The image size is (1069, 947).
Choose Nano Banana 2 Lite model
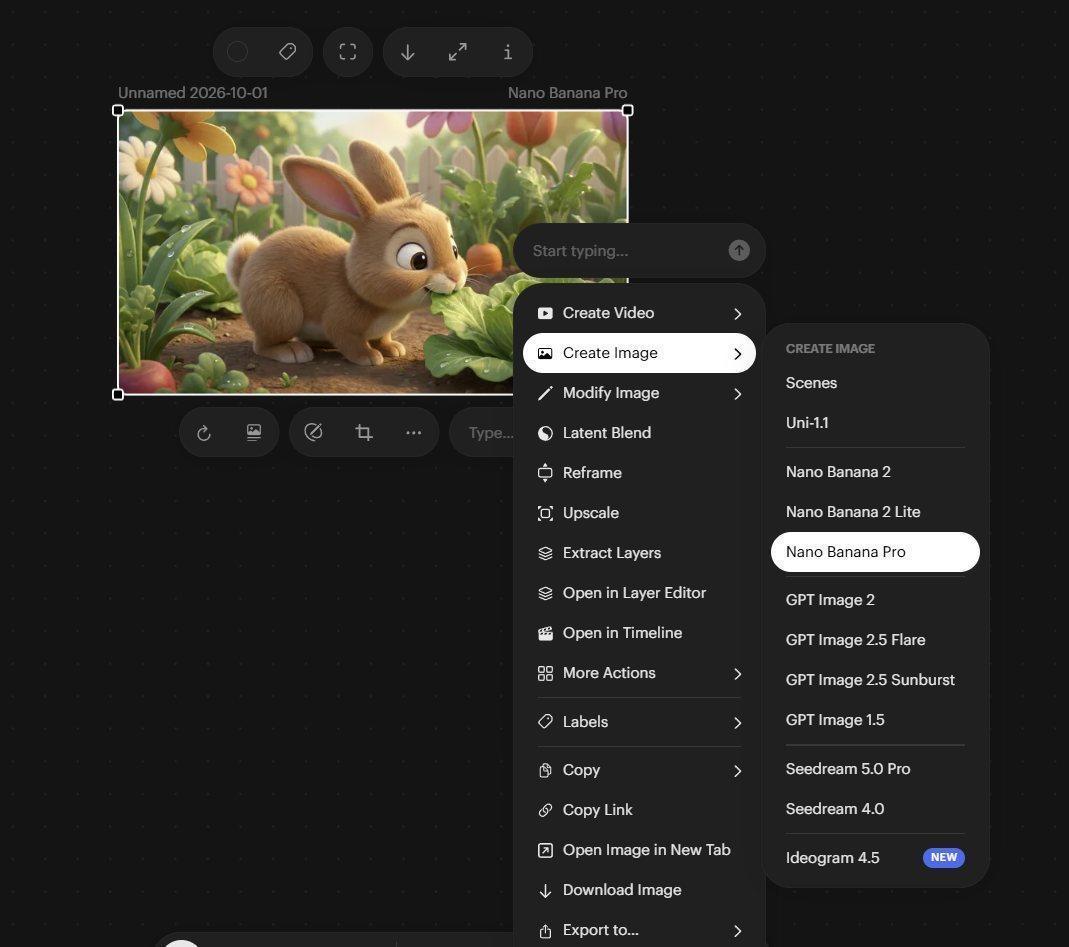875,512
